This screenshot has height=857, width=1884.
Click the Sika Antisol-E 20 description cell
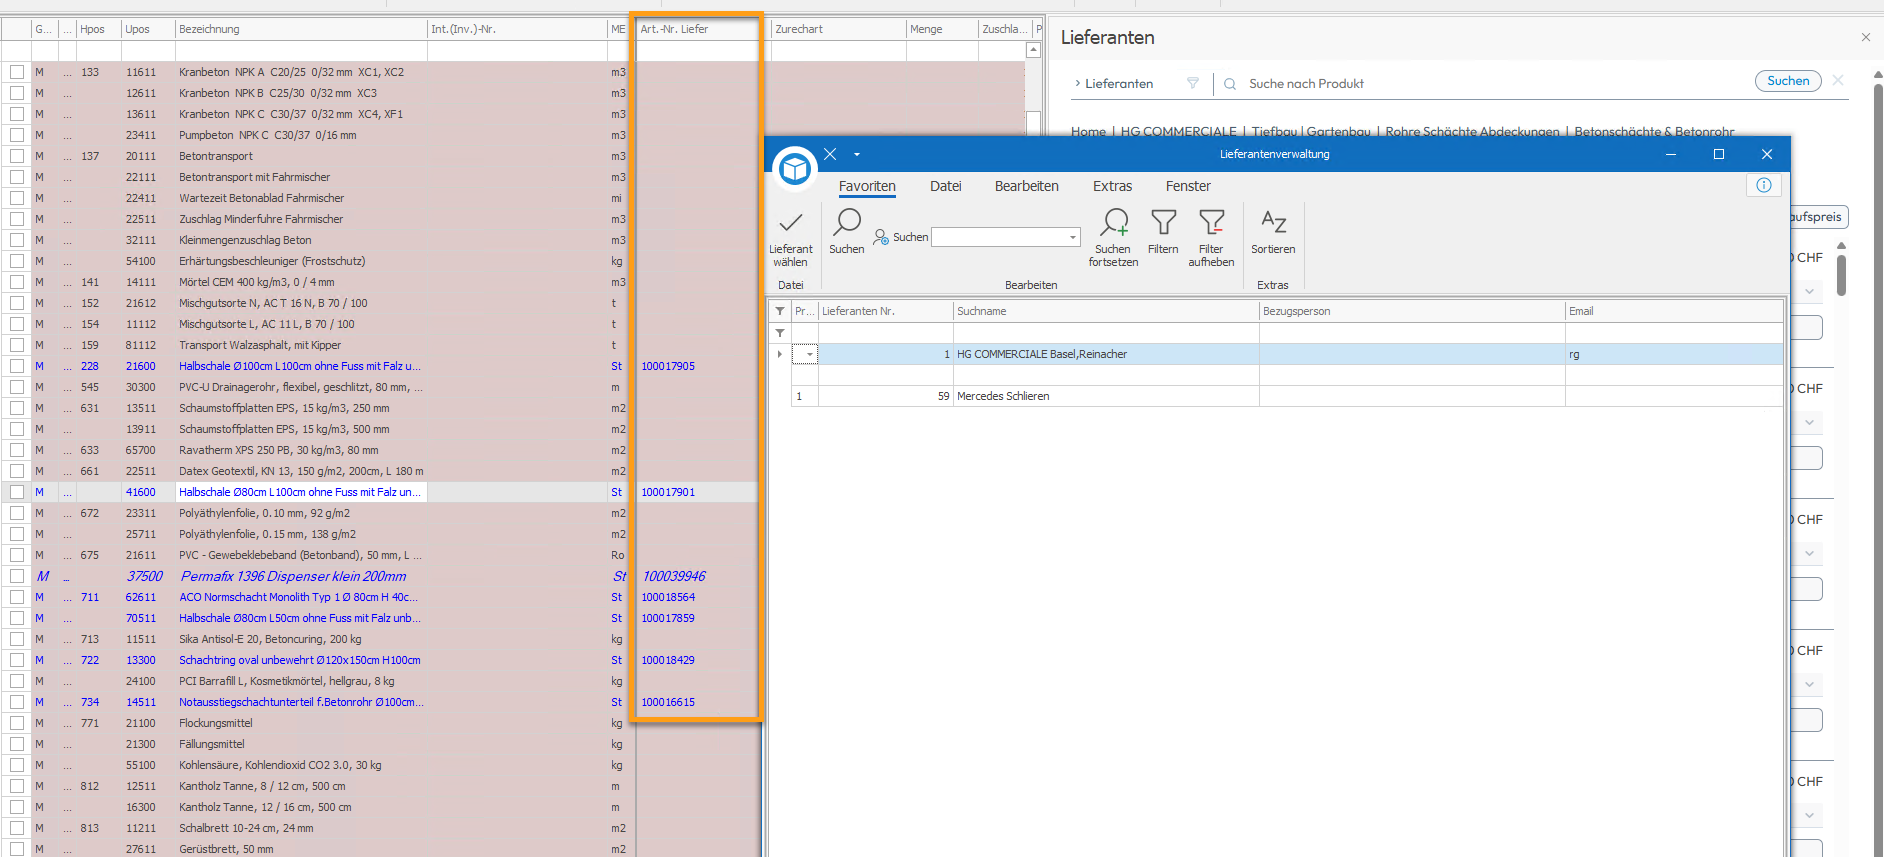[x=301, y=639]
